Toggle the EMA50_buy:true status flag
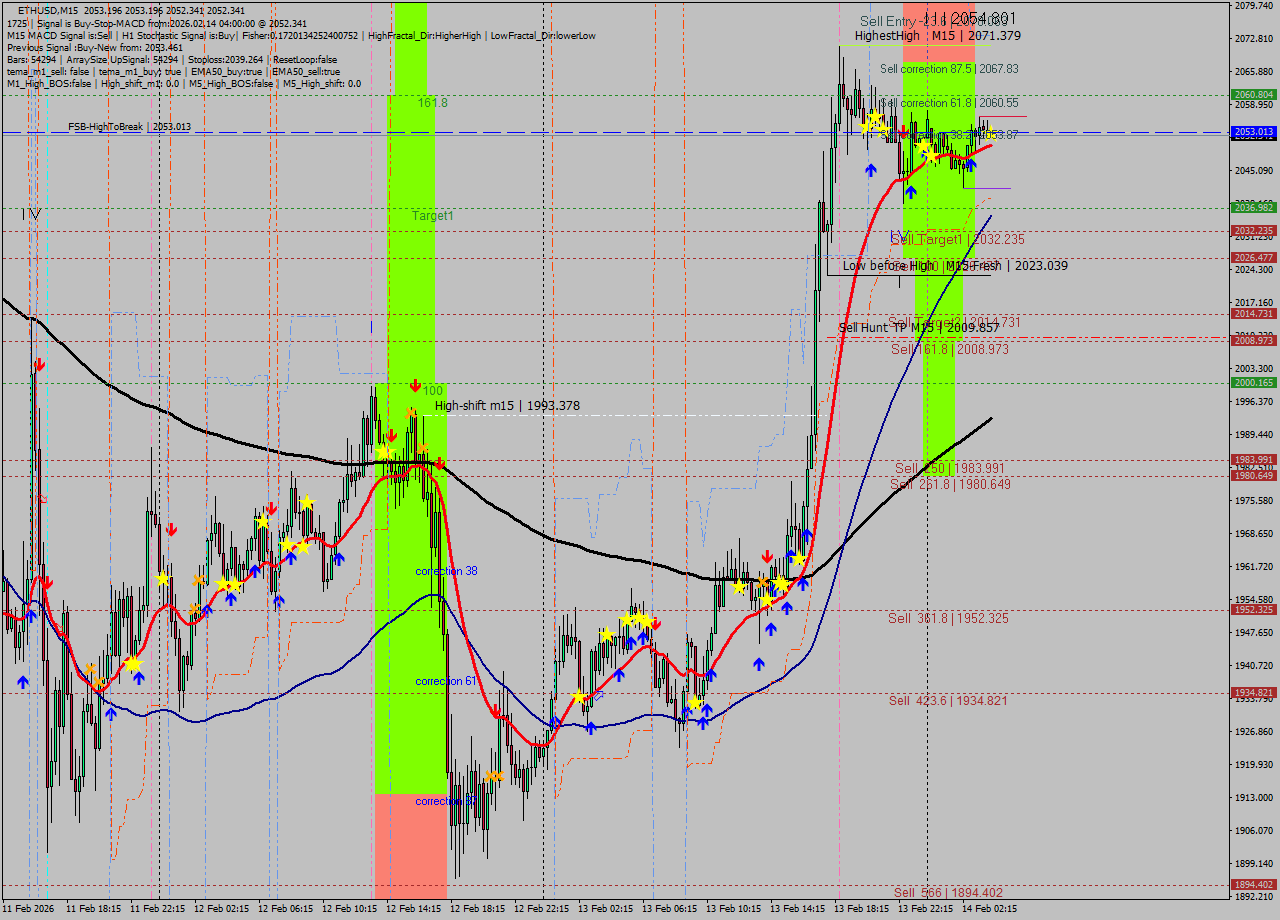The width and height of the screenshot is (1280, 920). coord(226,72)
